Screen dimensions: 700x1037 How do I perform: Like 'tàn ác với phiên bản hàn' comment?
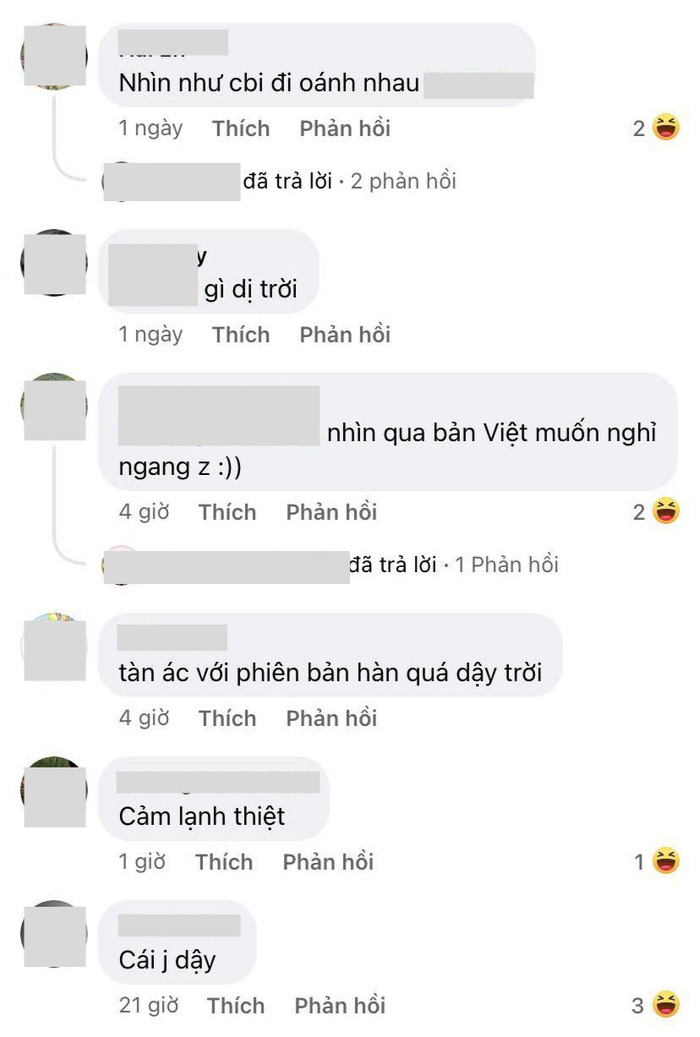(228, 718)
